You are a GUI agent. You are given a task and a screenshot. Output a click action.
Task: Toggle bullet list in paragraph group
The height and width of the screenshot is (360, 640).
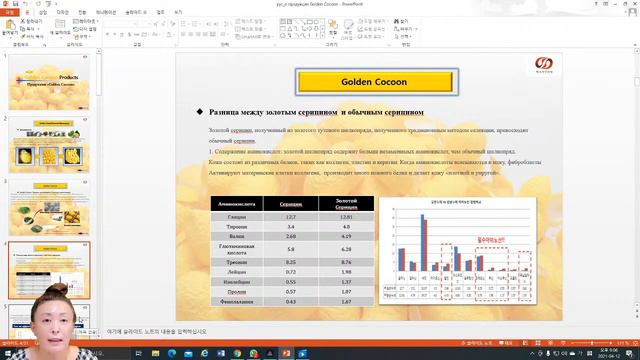point(184,24)
